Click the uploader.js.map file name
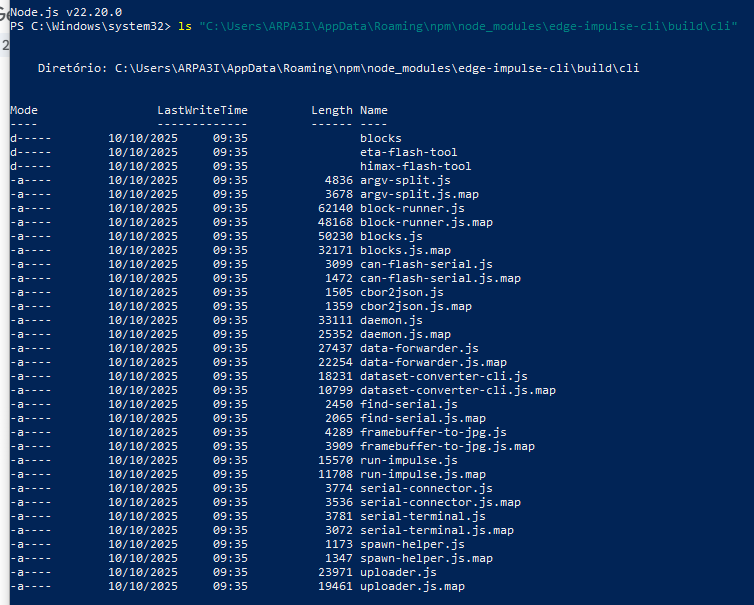Screen dimensions: 754x605 tap(412, 586)
